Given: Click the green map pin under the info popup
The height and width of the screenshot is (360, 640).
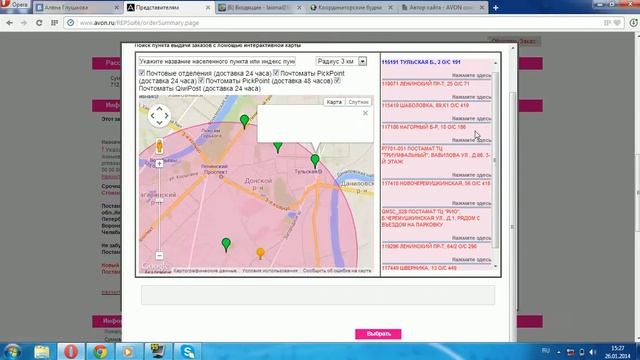Looking at the screenshot, I should pyautogui.click(x=278, y=147).
